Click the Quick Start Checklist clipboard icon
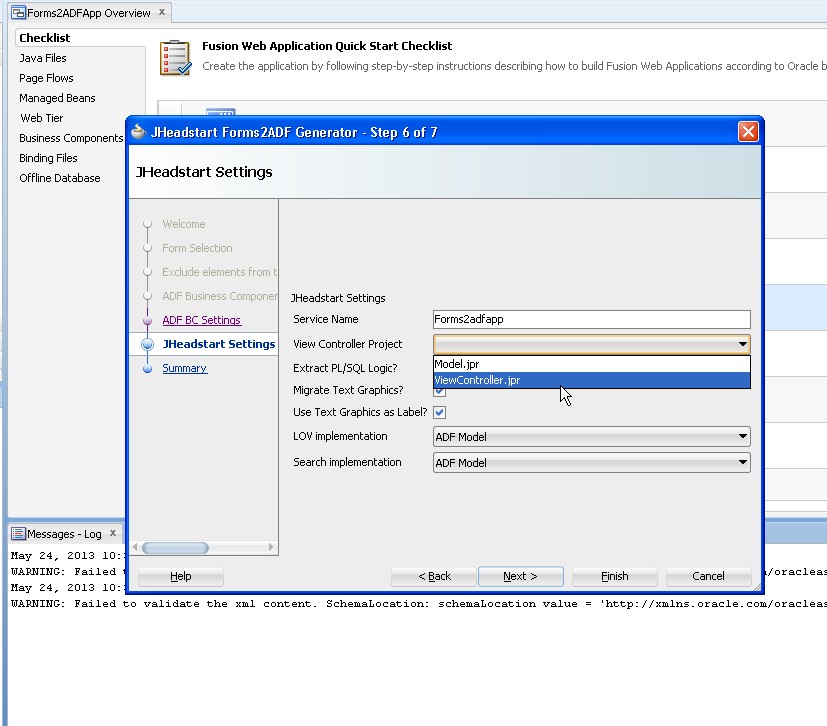 (176, 58)
